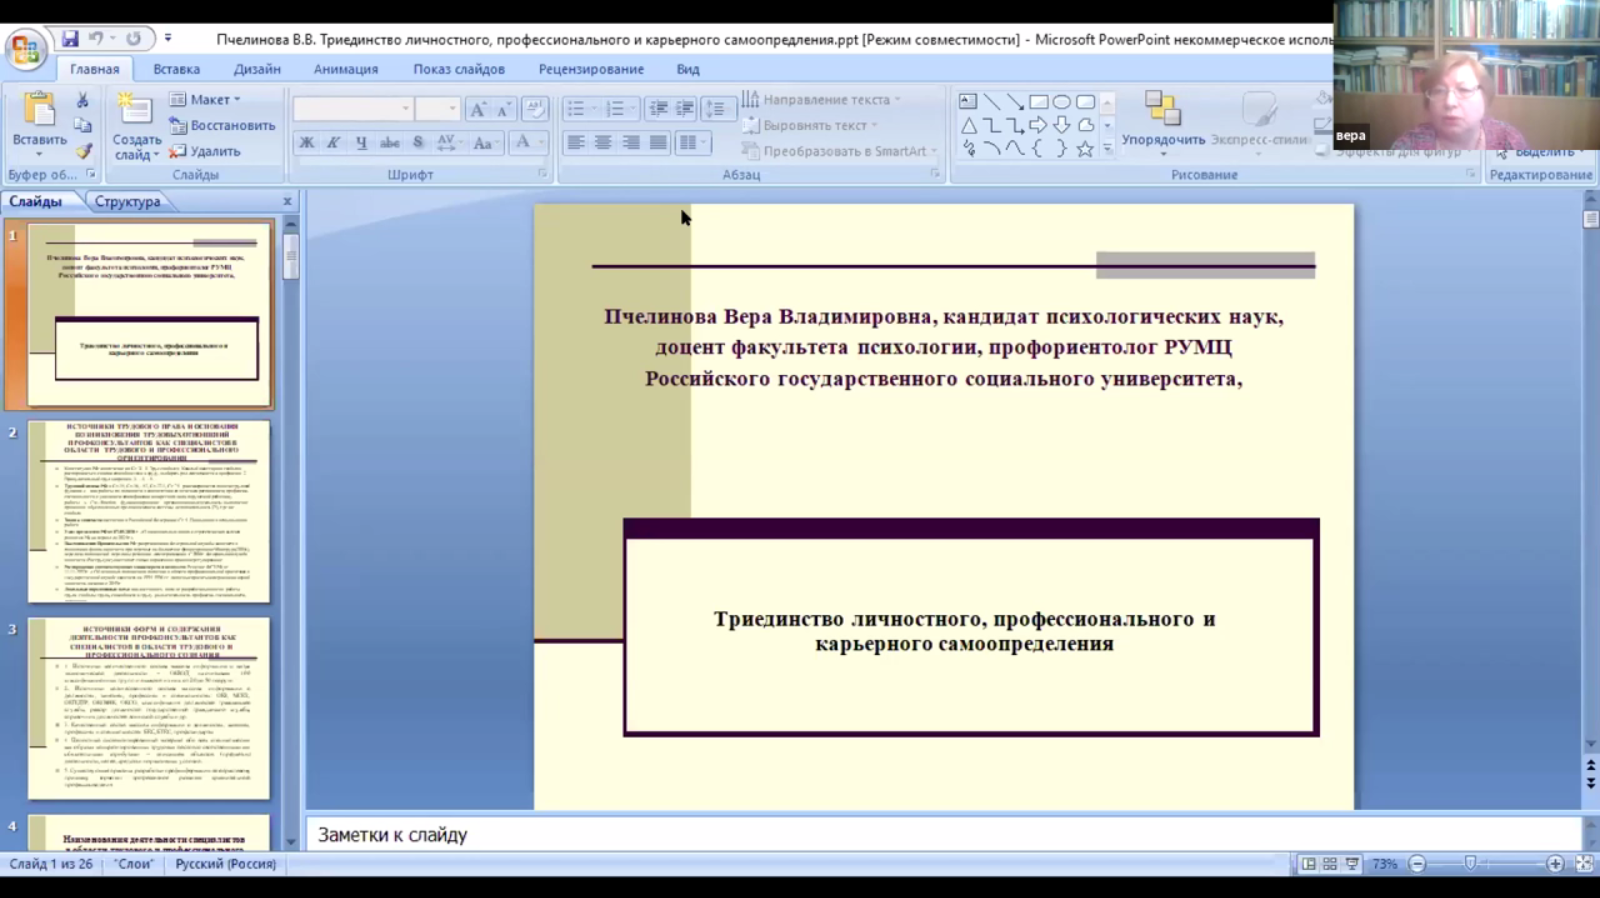
Task: Open the font size combo box
Action: coord(437,108)
